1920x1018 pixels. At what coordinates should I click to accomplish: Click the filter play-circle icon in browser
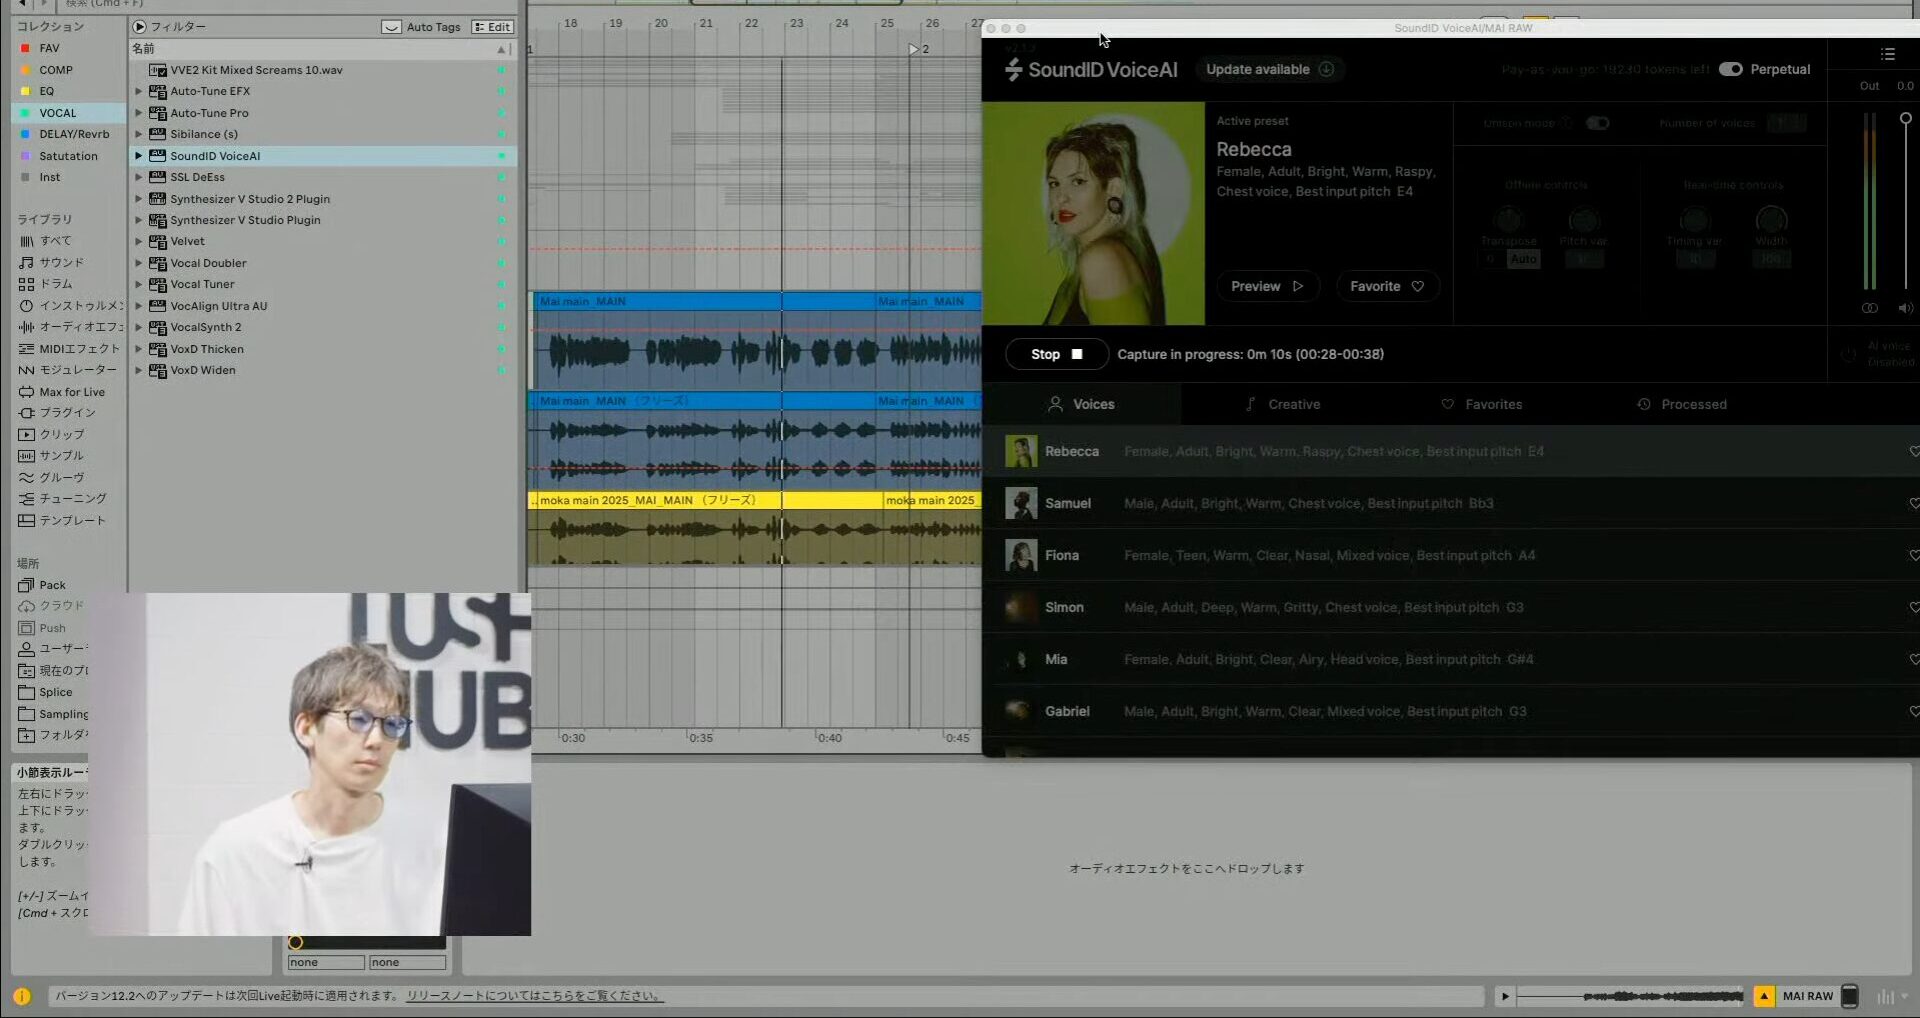(139, 27)
